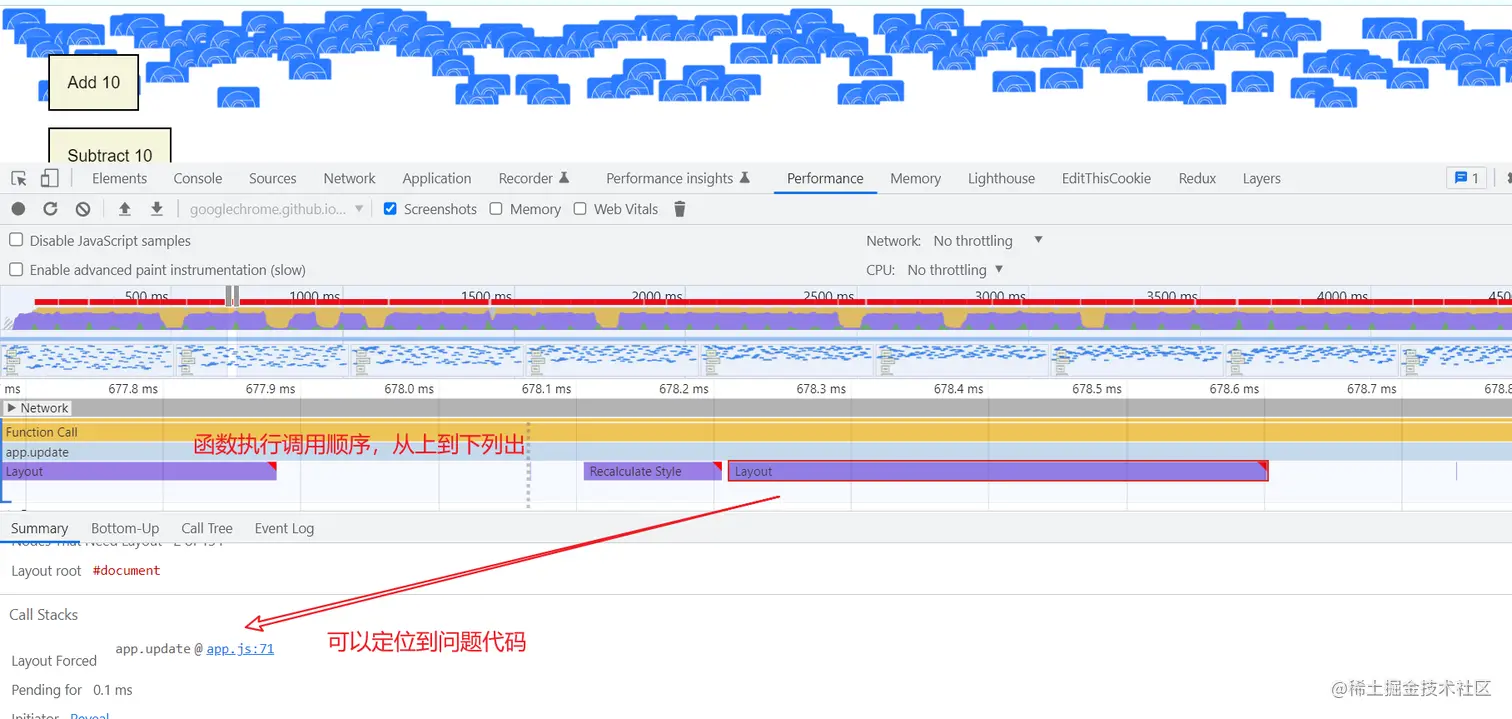This screenshot has width=1512, height=719.
Task: Enable the Memory checkbox in toolbar
Action: point(496,209)
